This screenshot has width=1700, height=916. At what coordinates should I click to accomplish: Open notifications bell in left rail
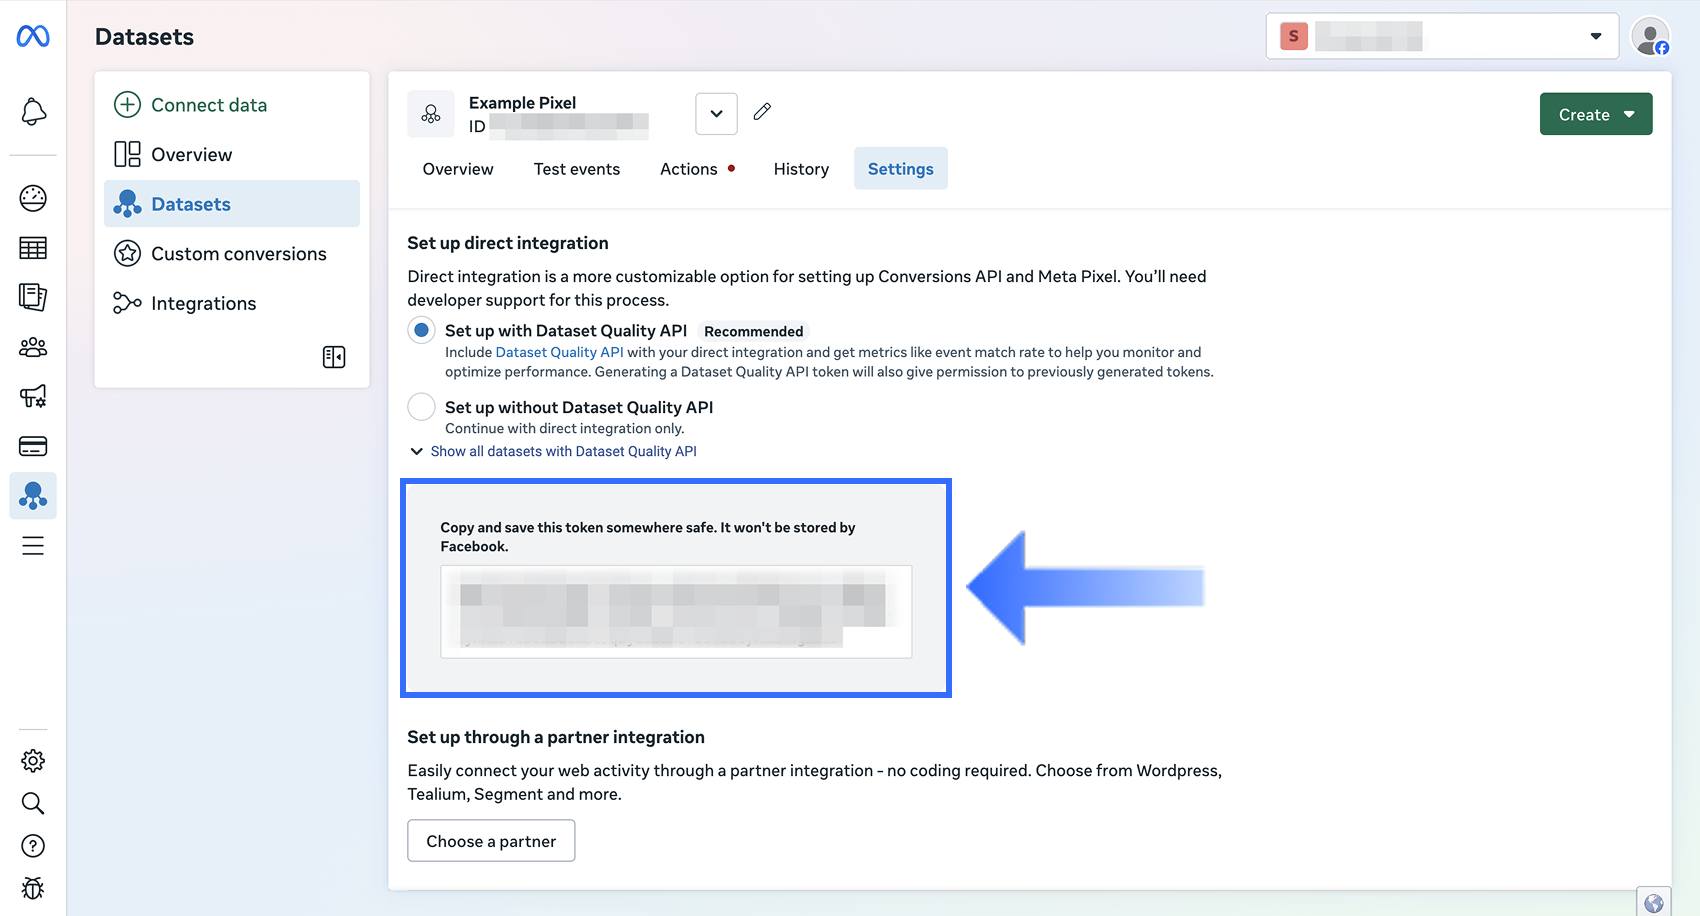tap(33, 111)
